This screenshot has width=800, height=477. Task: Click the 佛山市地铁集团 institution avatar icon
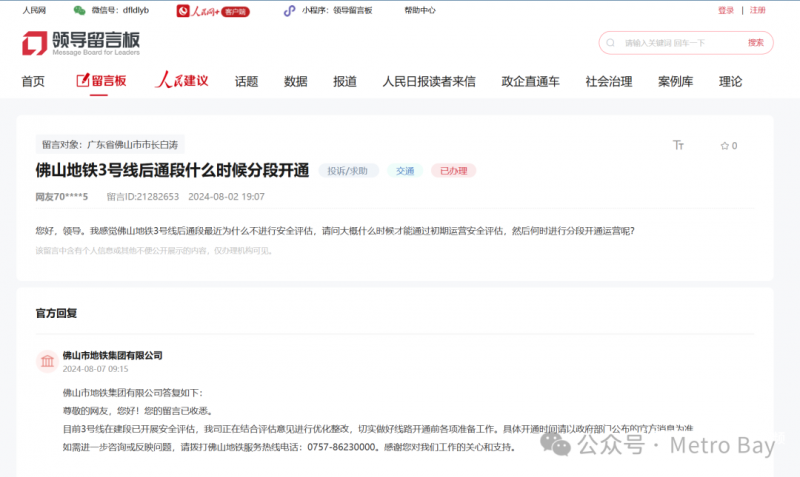[46, 362]
